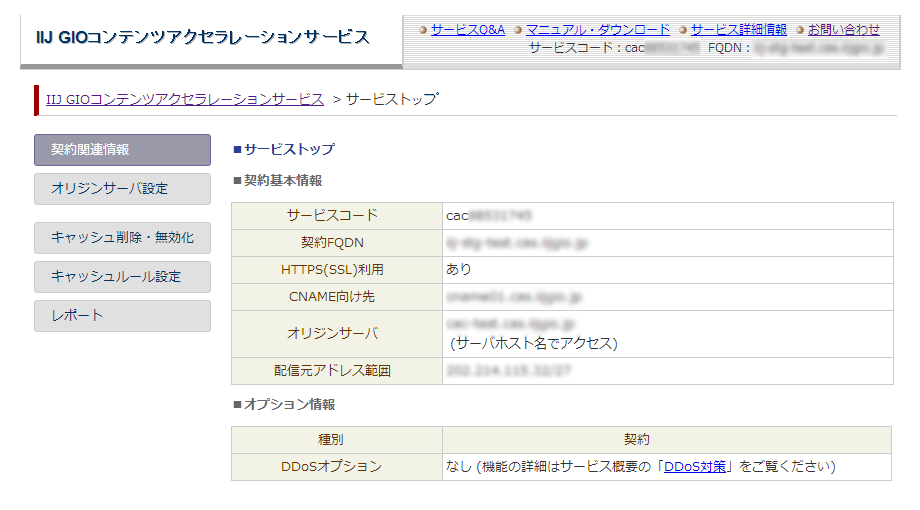The image size is (920, 510).
Task: Go to サービス詳細情報 page
Action: (738, 29)
